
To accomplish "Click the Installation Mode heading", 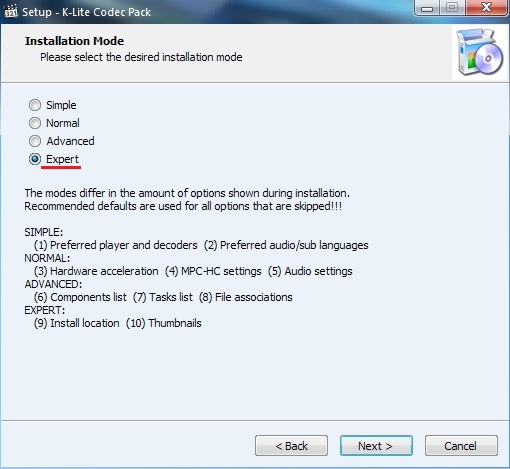I will [74, 41].
